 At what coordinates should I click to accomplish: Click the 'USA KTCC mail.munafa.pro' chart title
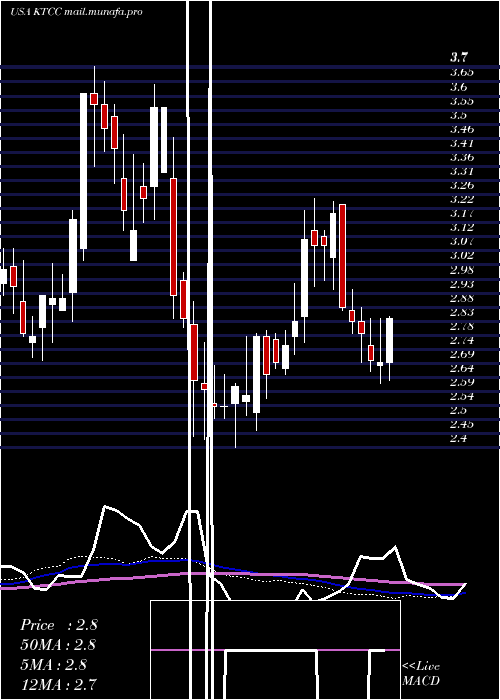(x=76, y=12)
